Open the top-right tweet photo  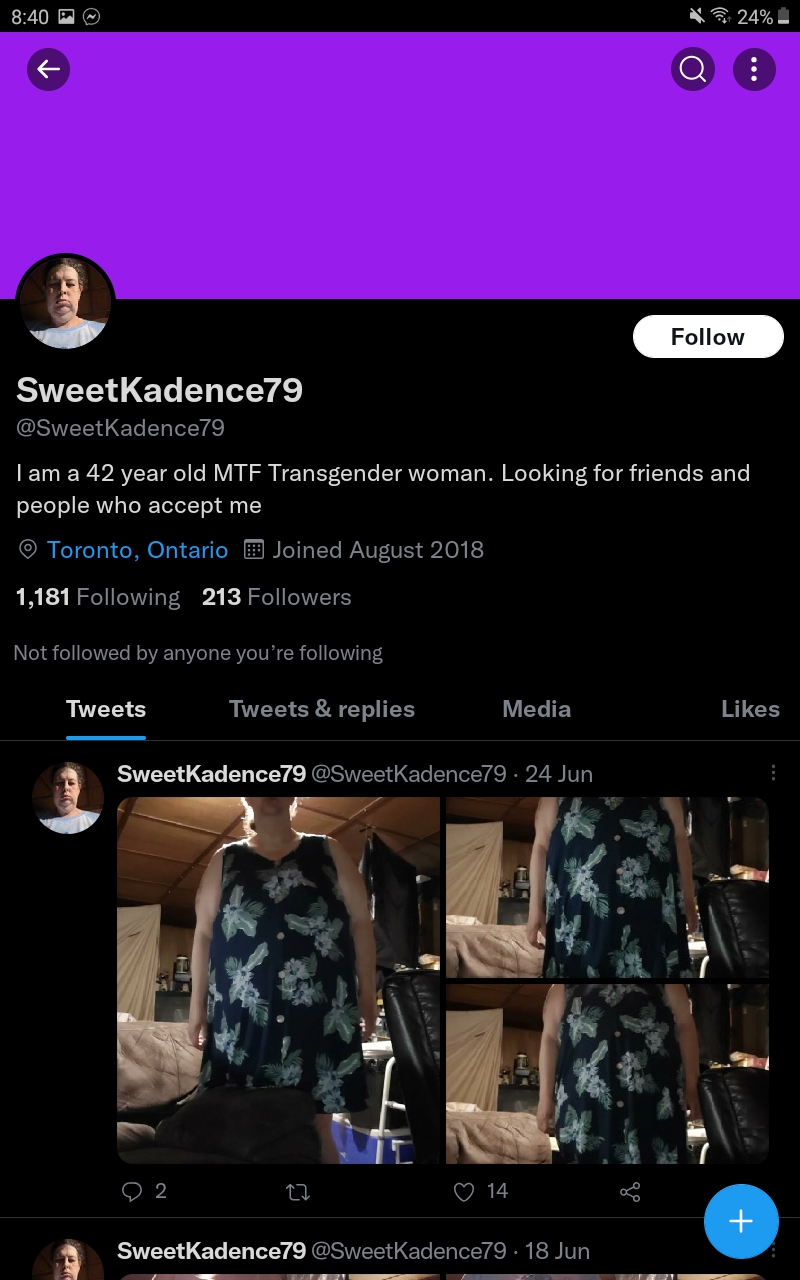click(x=607, y=887)
